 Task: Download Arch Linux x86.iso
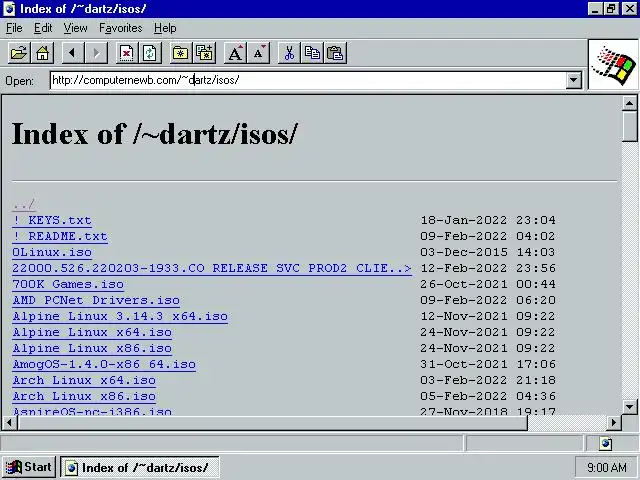pos(84,396)
